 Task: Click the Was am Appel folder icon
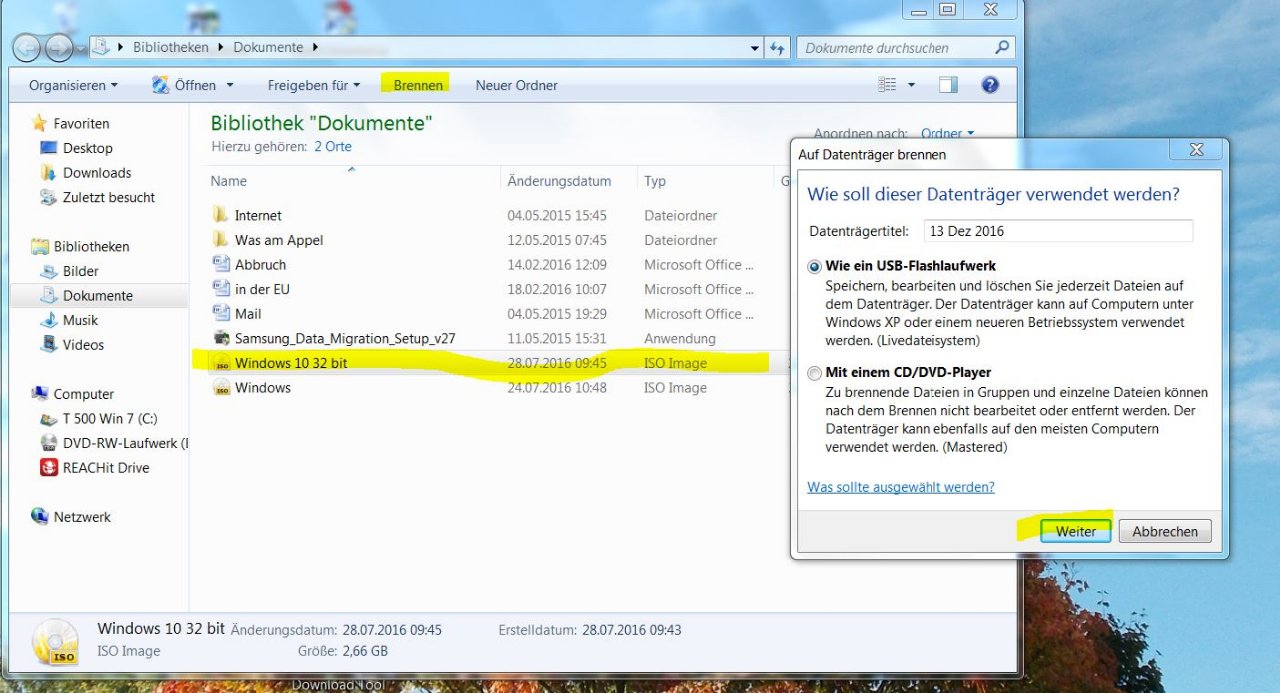221,240
